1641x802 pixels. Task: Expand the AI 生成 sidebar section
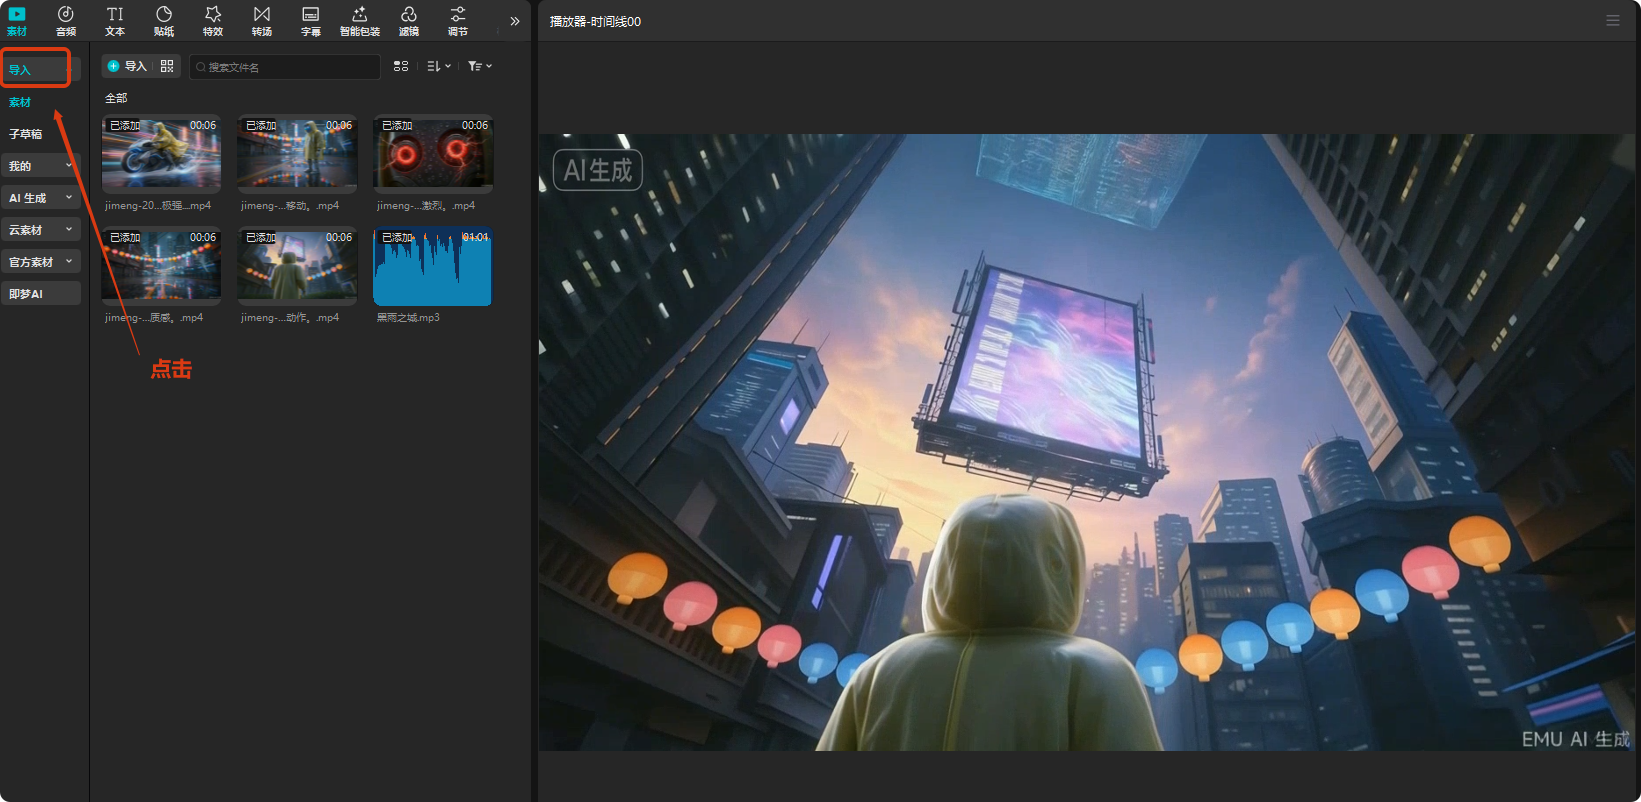coord(40,198)
